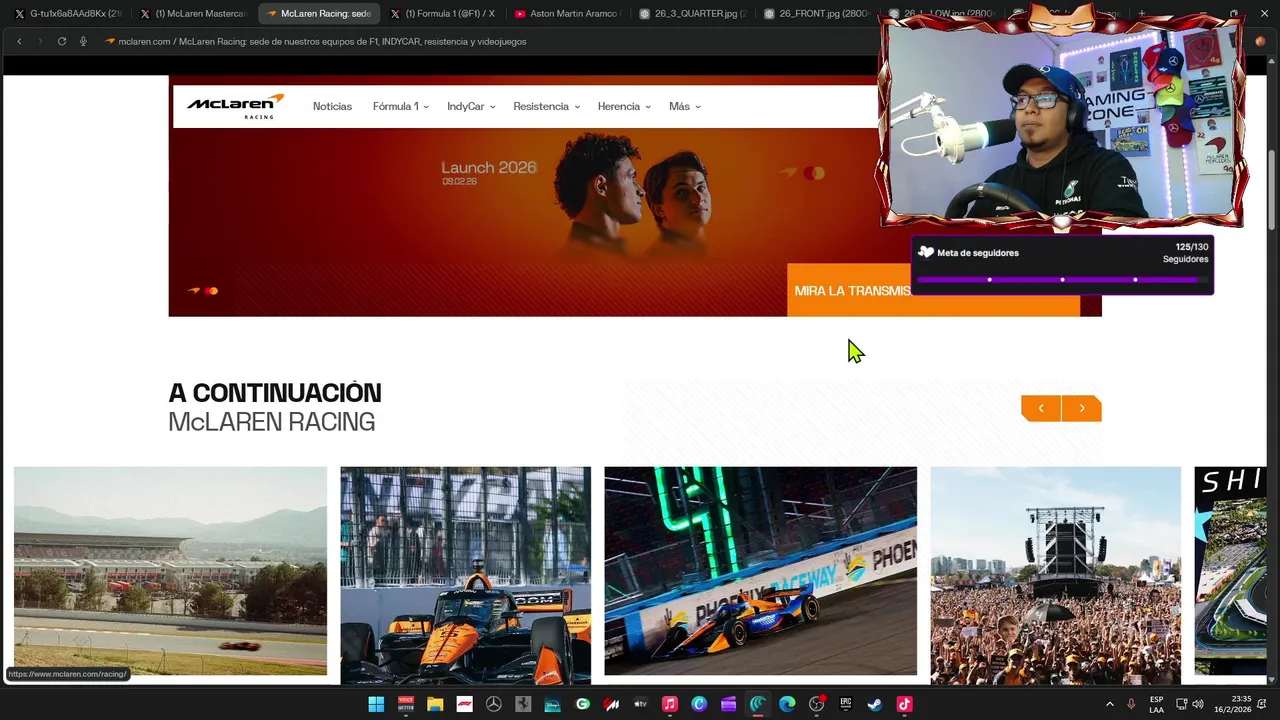
Task: Open network and volume quick settings
Action: pos(1190,704)
